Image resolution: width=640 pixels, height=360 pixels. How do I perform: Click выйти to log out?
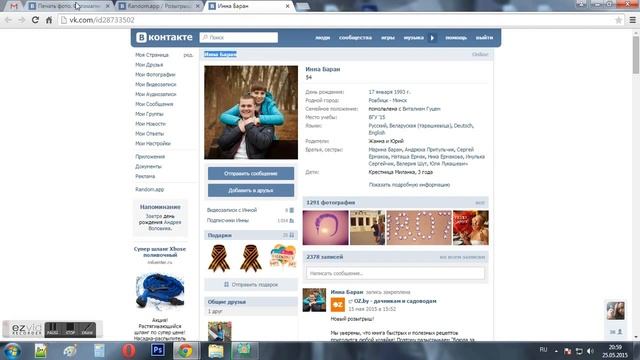point(484,38)
